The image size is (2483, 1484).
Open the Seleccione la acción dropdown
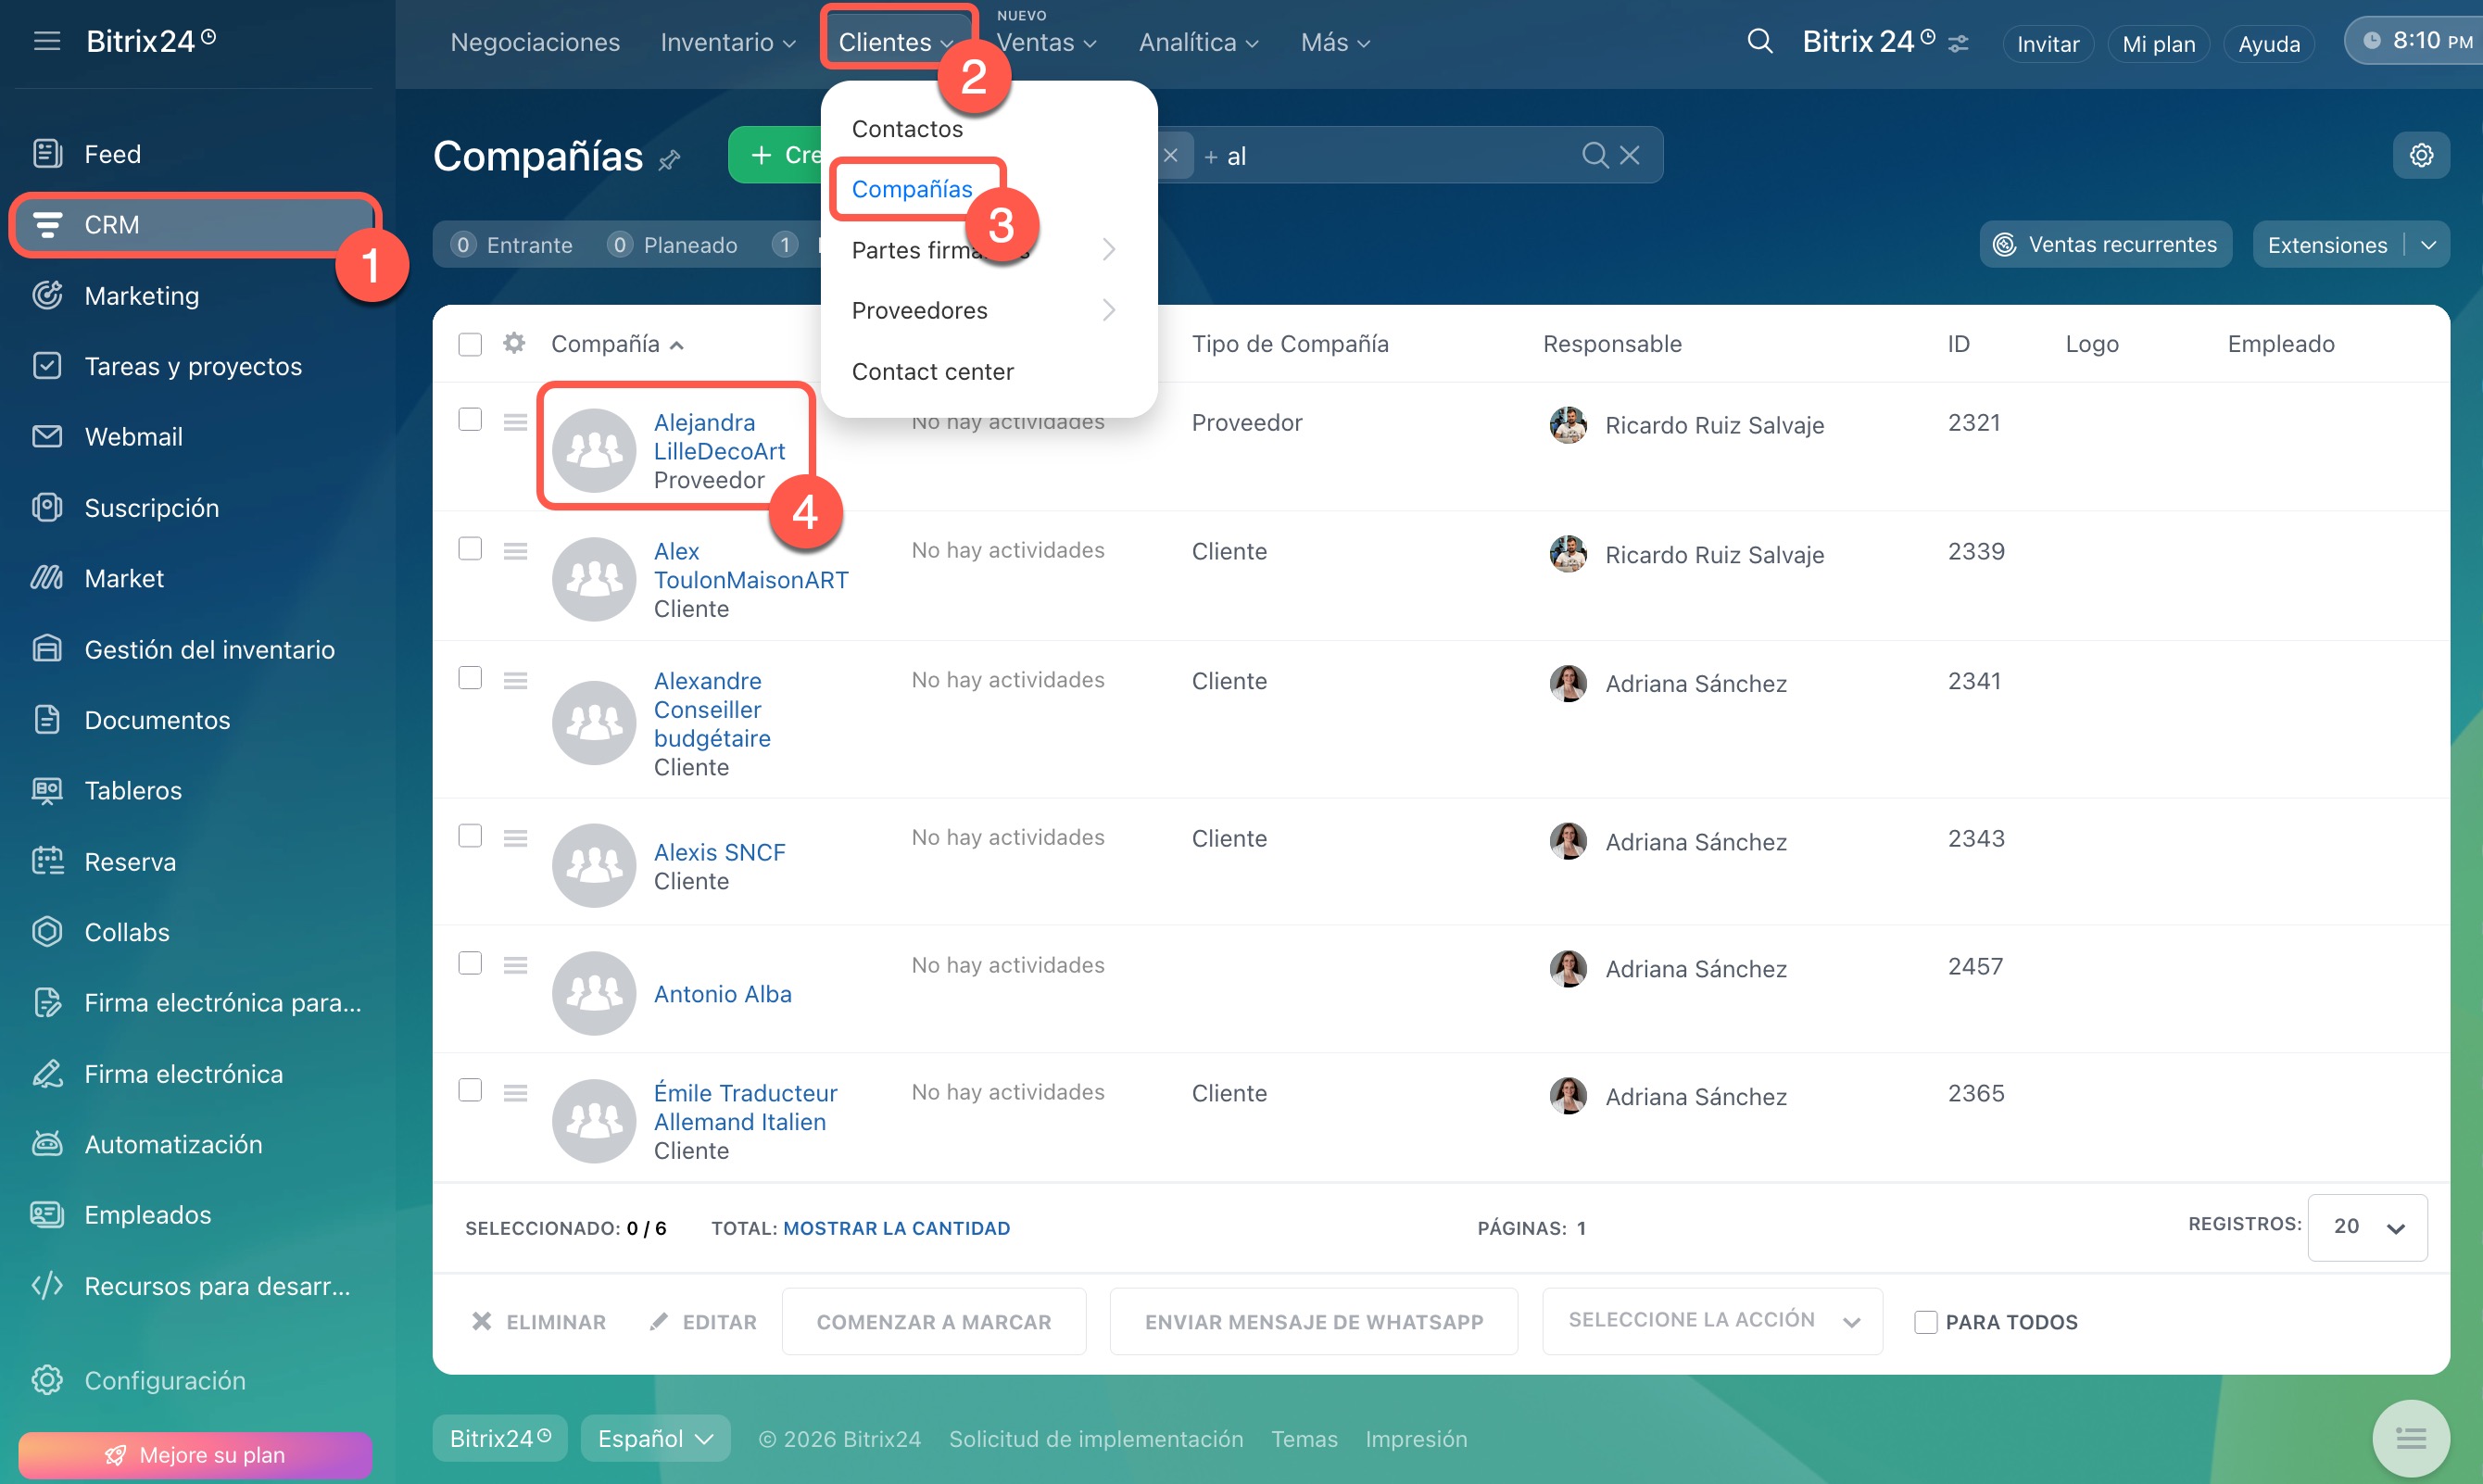(x=1711, y=1320)
